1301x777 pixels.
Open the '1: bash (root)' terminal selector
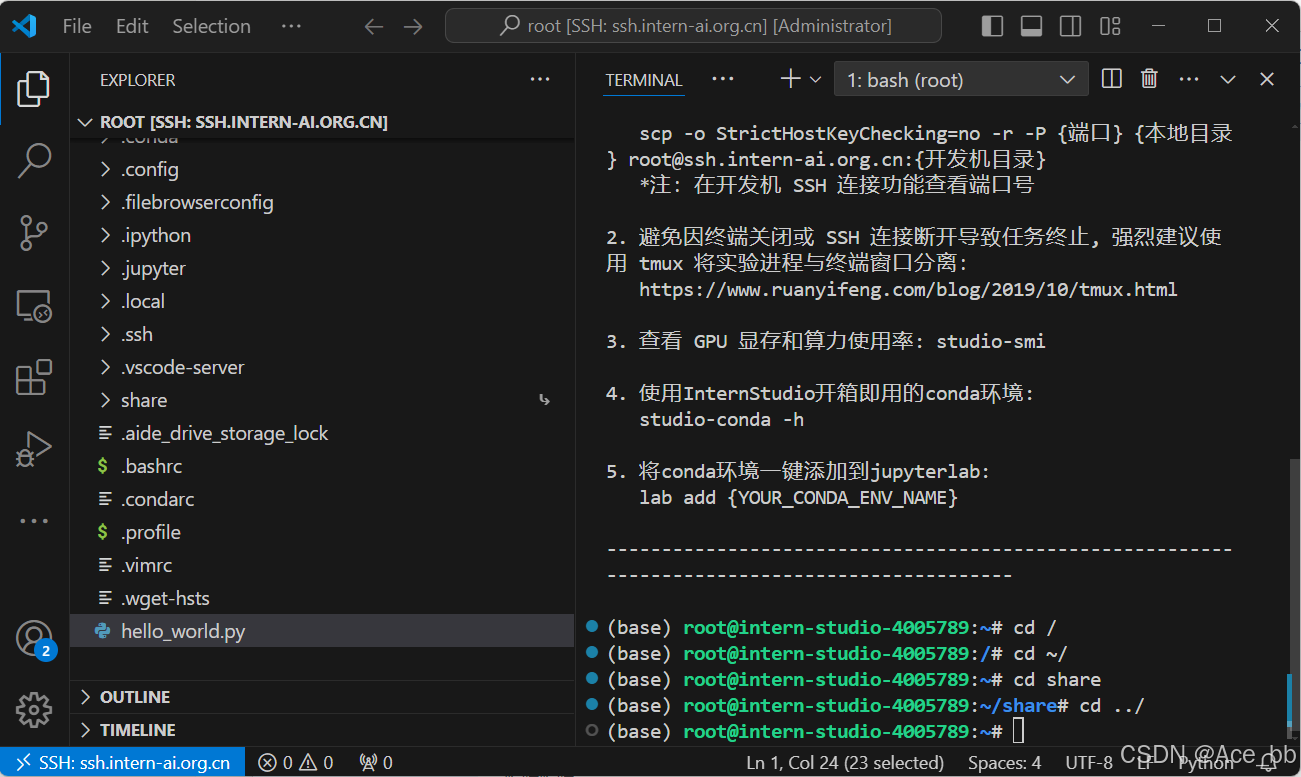coord(961,80)
